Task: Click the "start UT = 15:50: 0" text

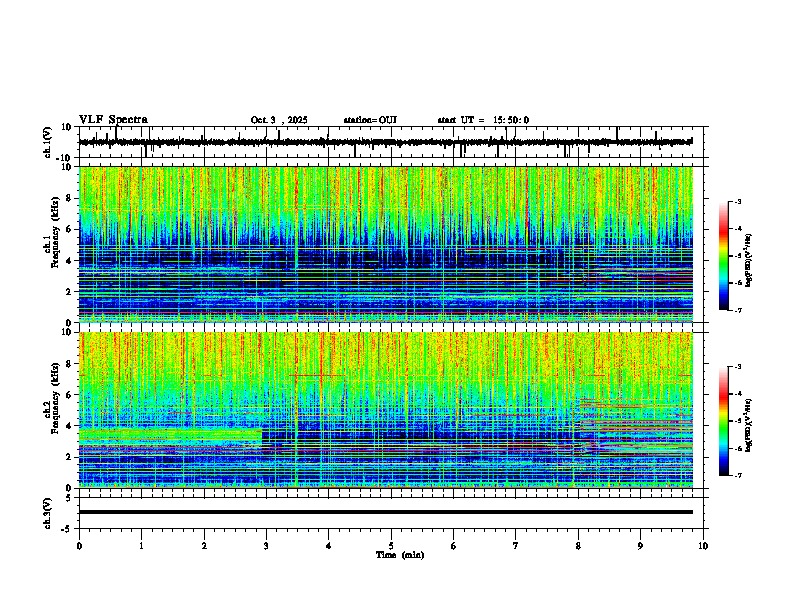Action: point(483,120)
